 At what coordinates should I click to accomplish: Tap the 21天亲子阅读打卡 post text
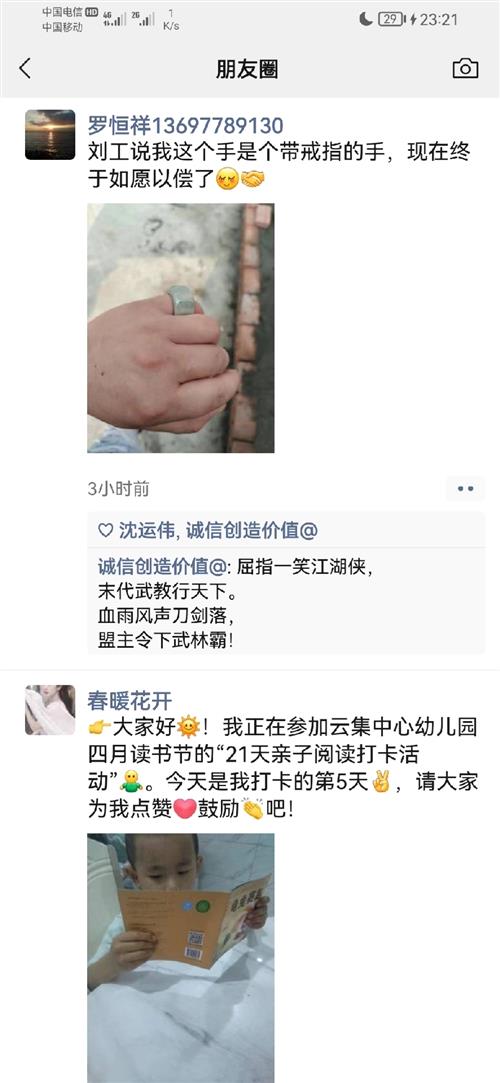tap(282, 767)
